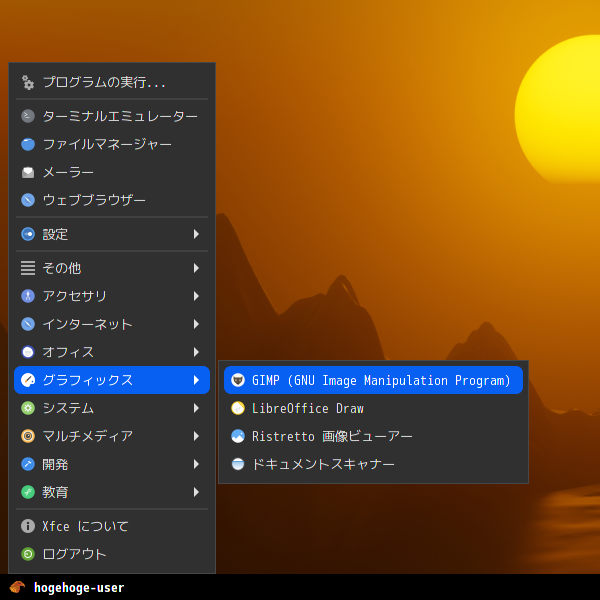Viewport: 600px width, 600px height.
Task: Click the インターネット label
Action: 87,324
